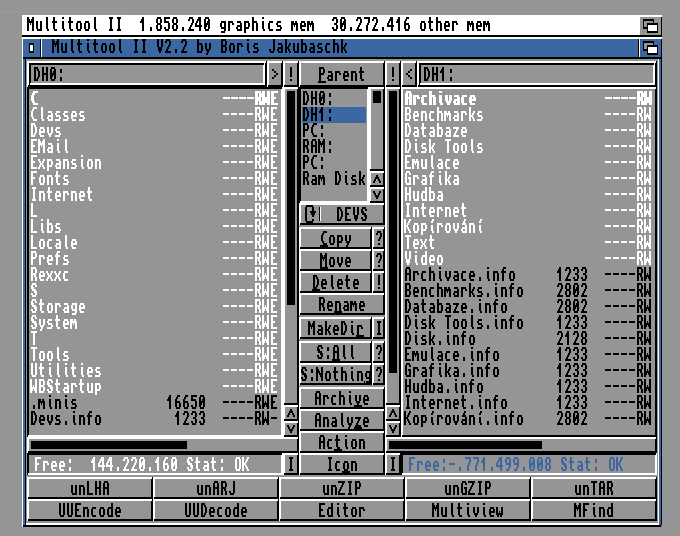The image size is (680, 536).
Task: Click the question mark beside S:Nothing
Action: (379, 375)
